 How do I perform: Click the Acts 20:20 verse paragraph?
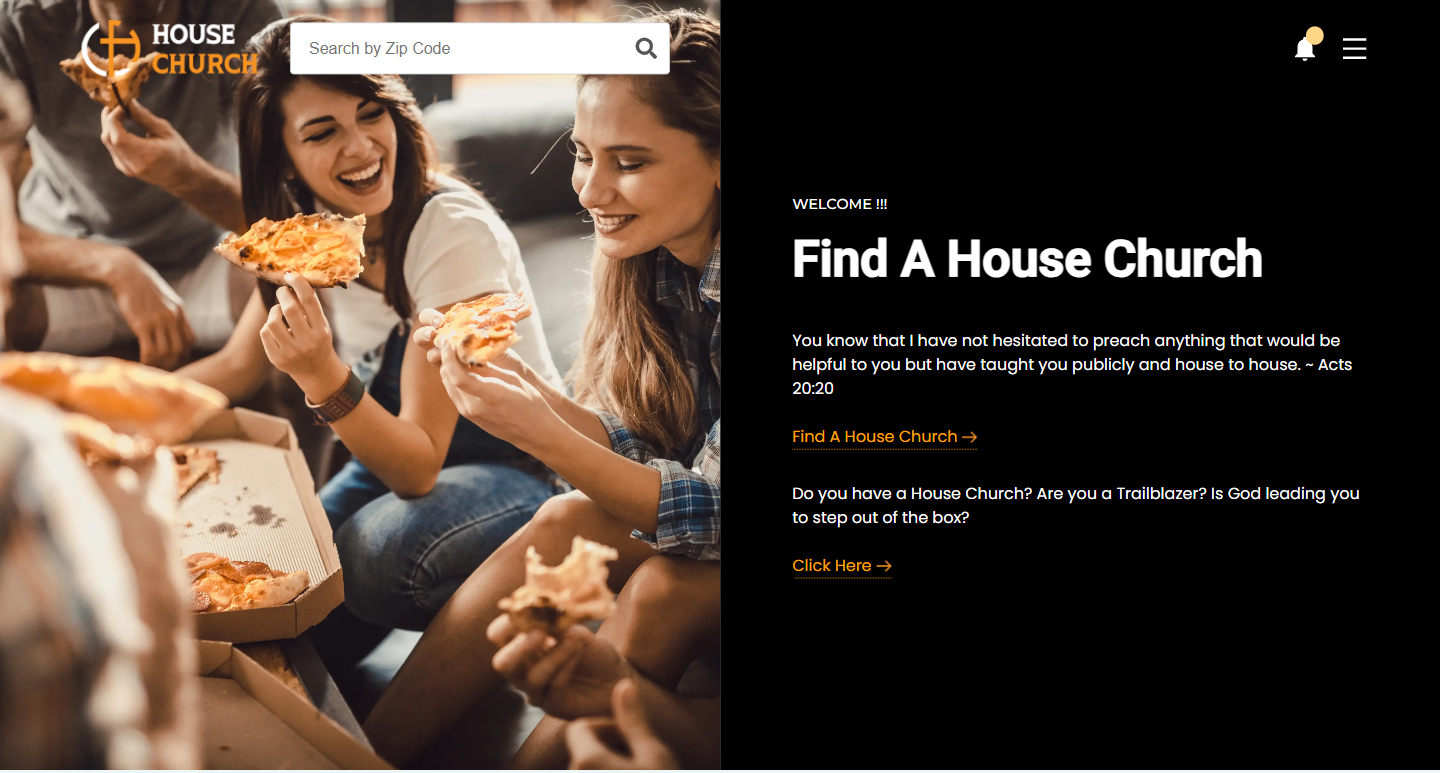1072,364
